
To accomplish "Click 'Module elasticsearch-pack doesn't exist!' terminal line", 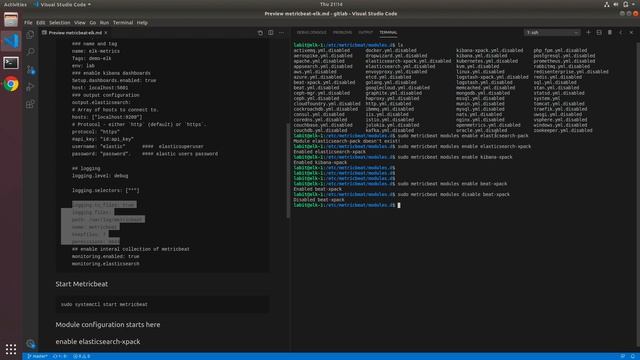I will coord(347,141).
